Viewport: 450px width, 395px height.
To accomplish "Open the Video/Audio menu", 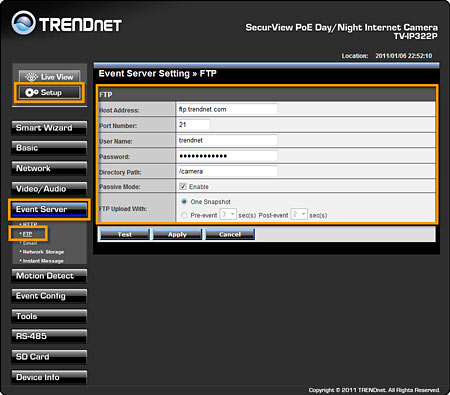I will click(x=49, y=189).
